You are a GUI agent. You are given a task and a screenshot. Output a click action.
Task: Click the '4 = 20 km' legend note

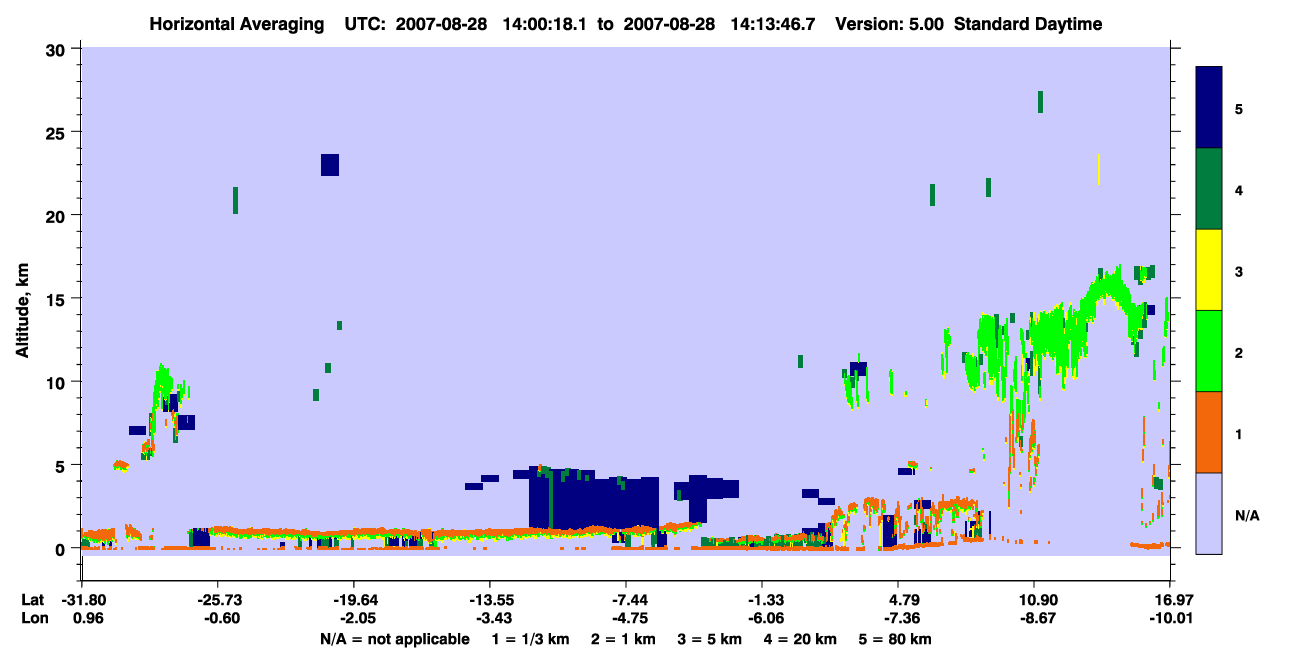point(803,638)
